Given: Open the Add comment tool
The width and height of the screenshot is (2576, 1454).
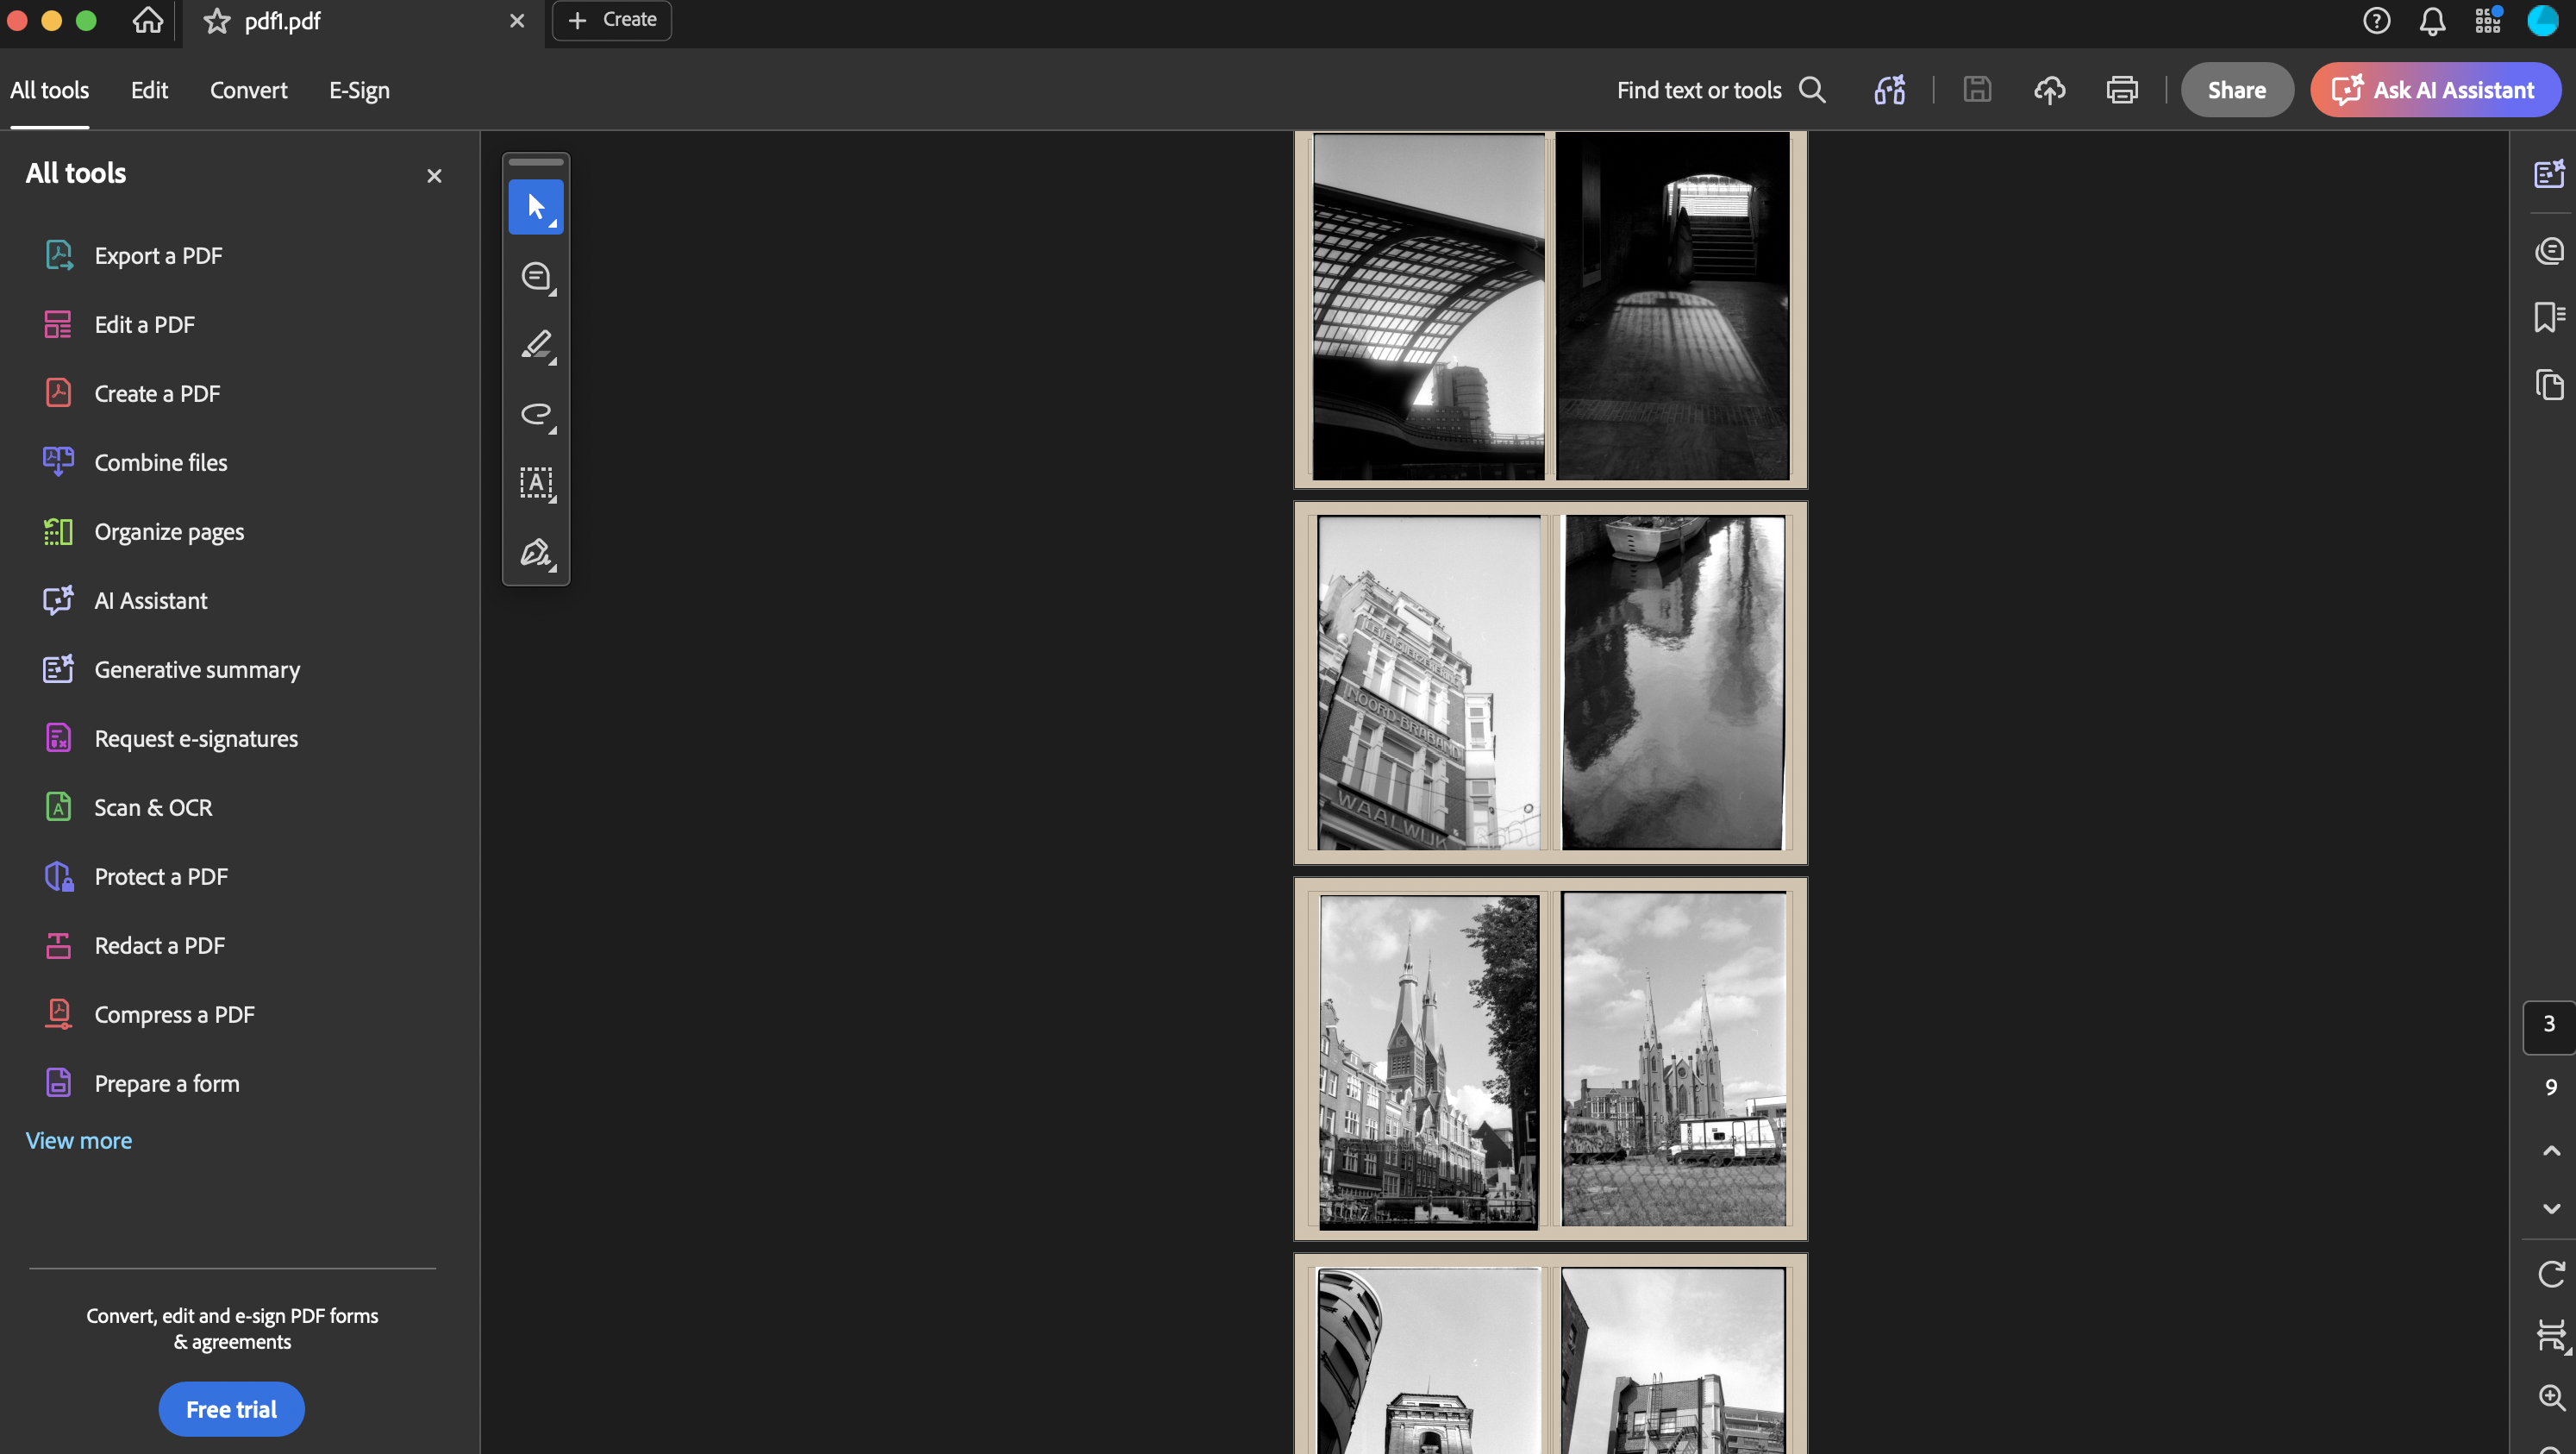Looking at the screenshot, I should tap(536, 276).
